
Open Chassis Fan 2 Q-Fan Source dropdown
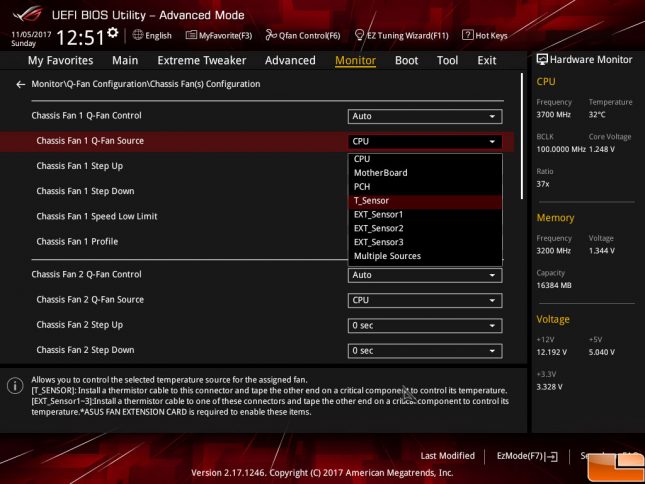tap(425, 300)
